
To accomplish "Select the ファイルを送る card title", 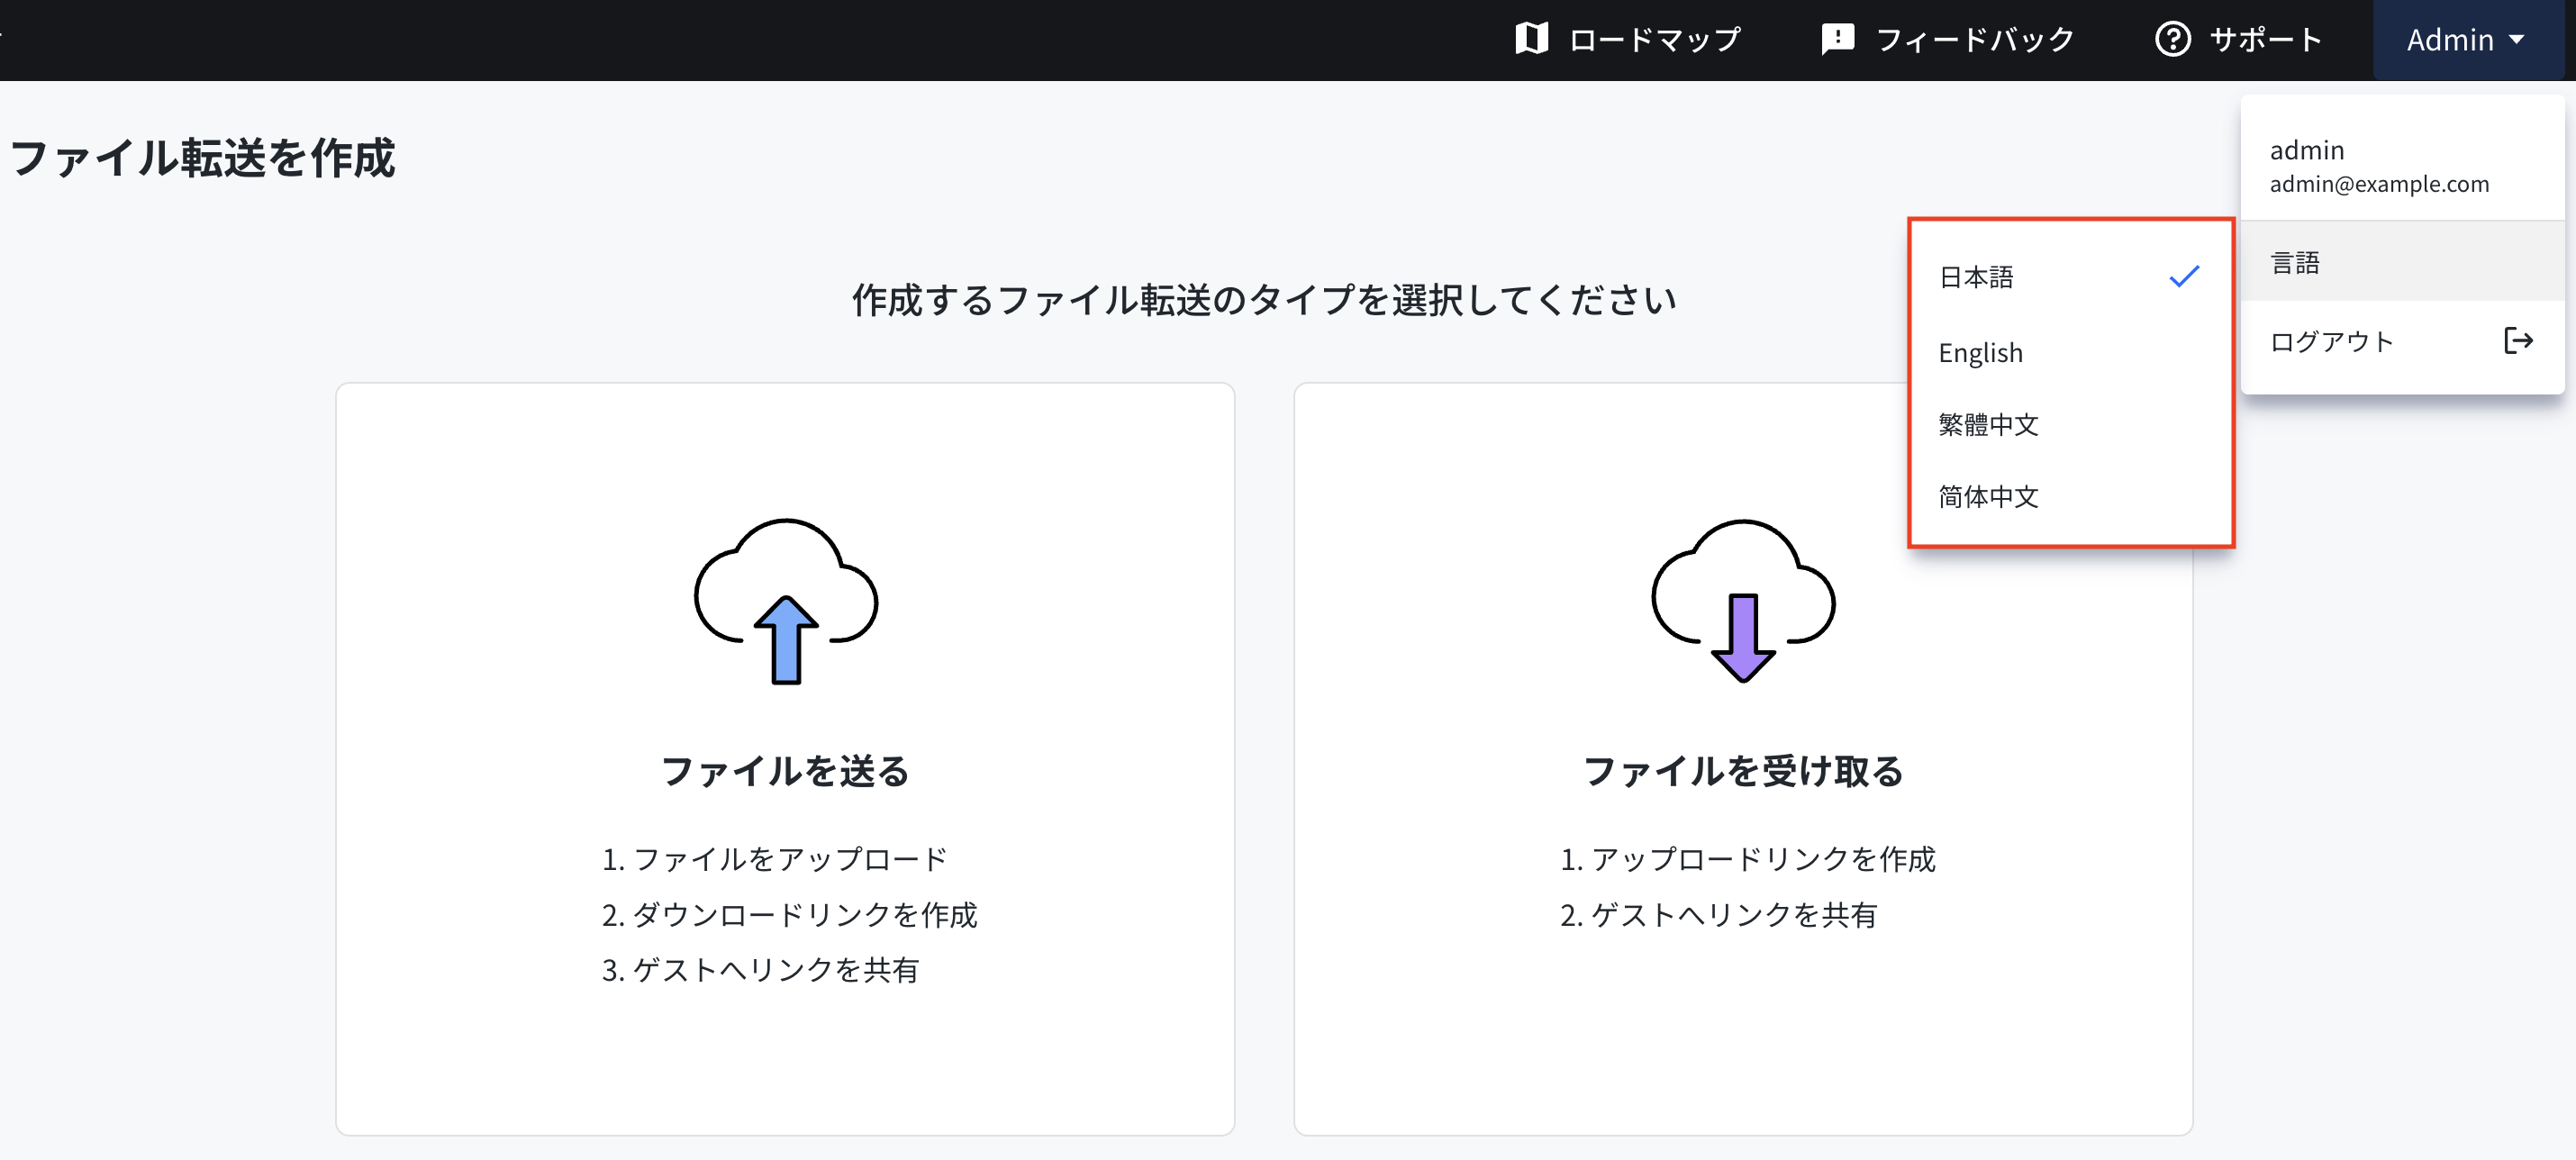I will [785, 771].
